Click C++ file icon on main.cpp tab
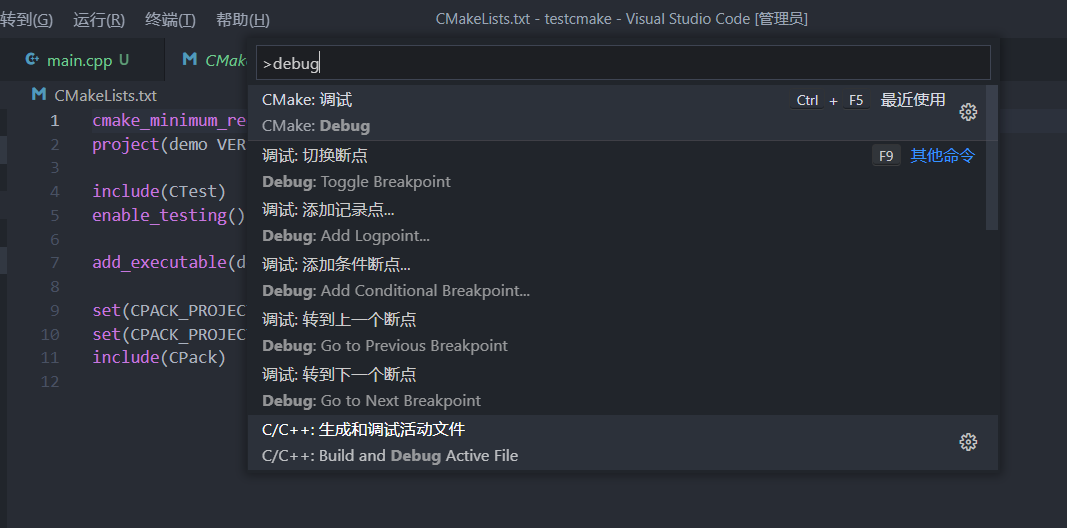This screenshot has width=1067, height=528. point(31,60)
